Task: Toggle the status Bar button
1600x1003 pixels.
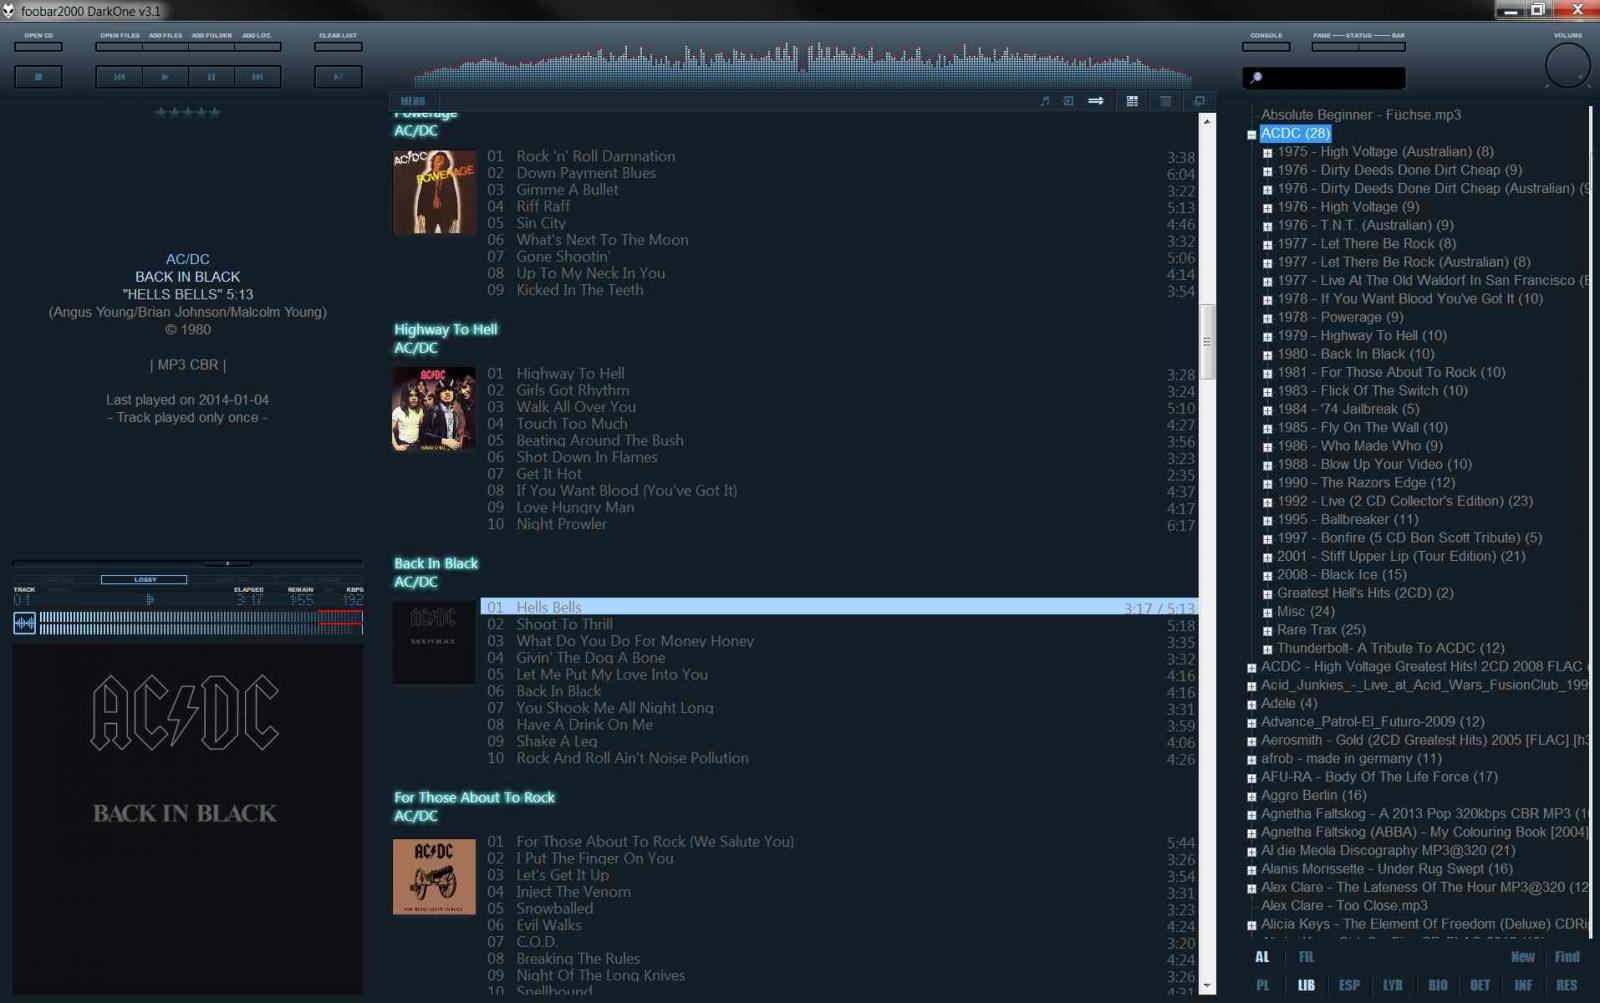Action: point(1382,46)
